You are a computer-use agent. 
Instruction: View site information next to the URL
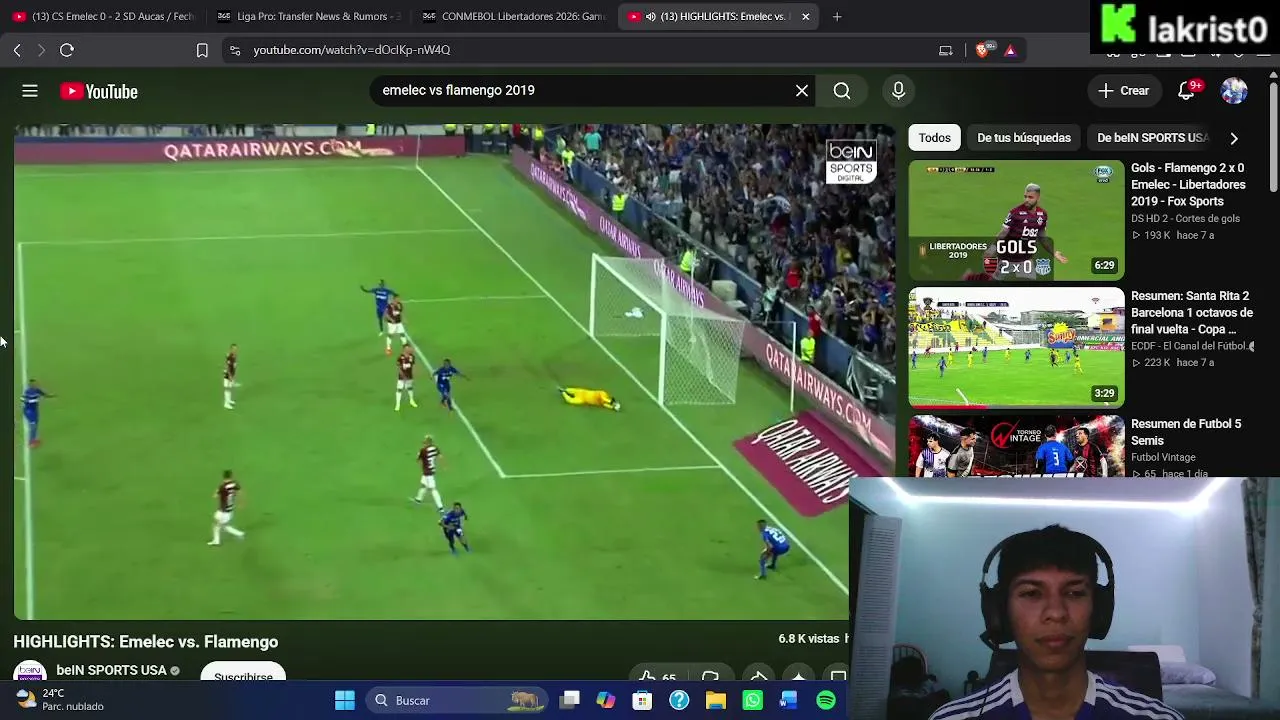tap(235, 50)
